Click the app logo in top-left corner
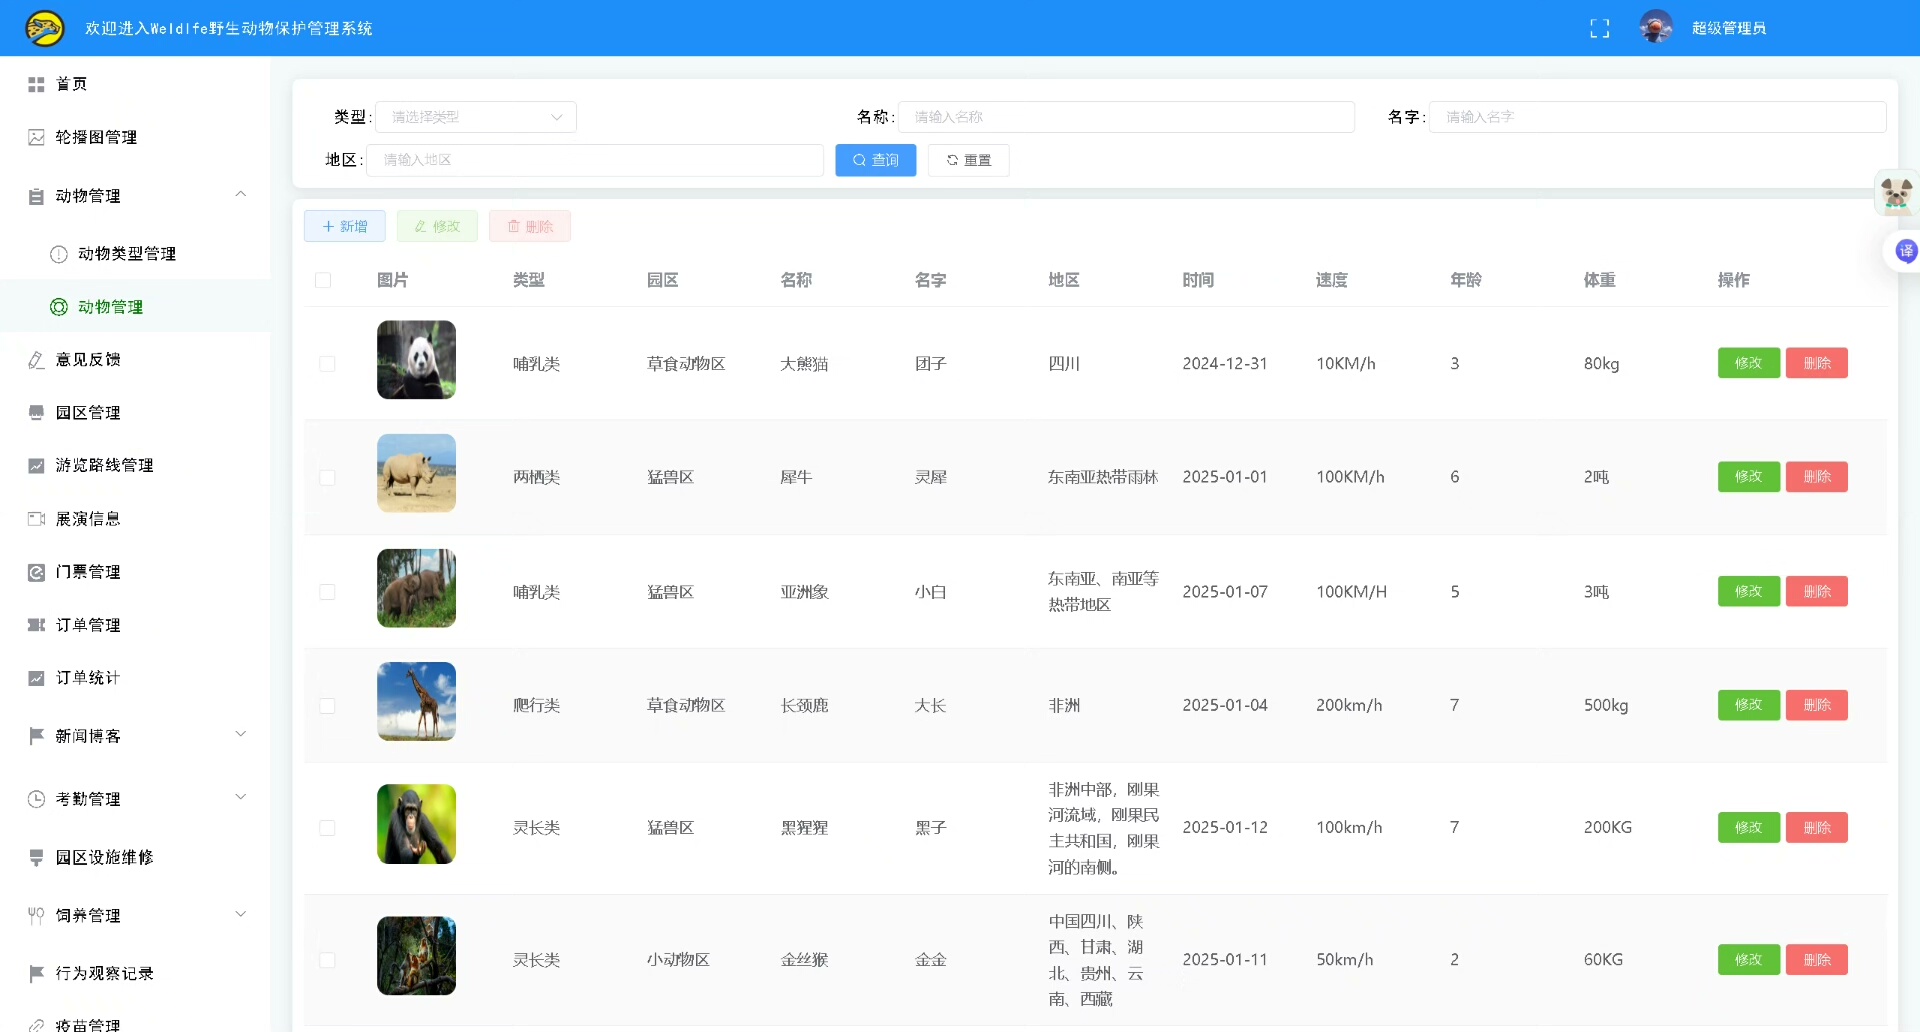 point(45,28)
